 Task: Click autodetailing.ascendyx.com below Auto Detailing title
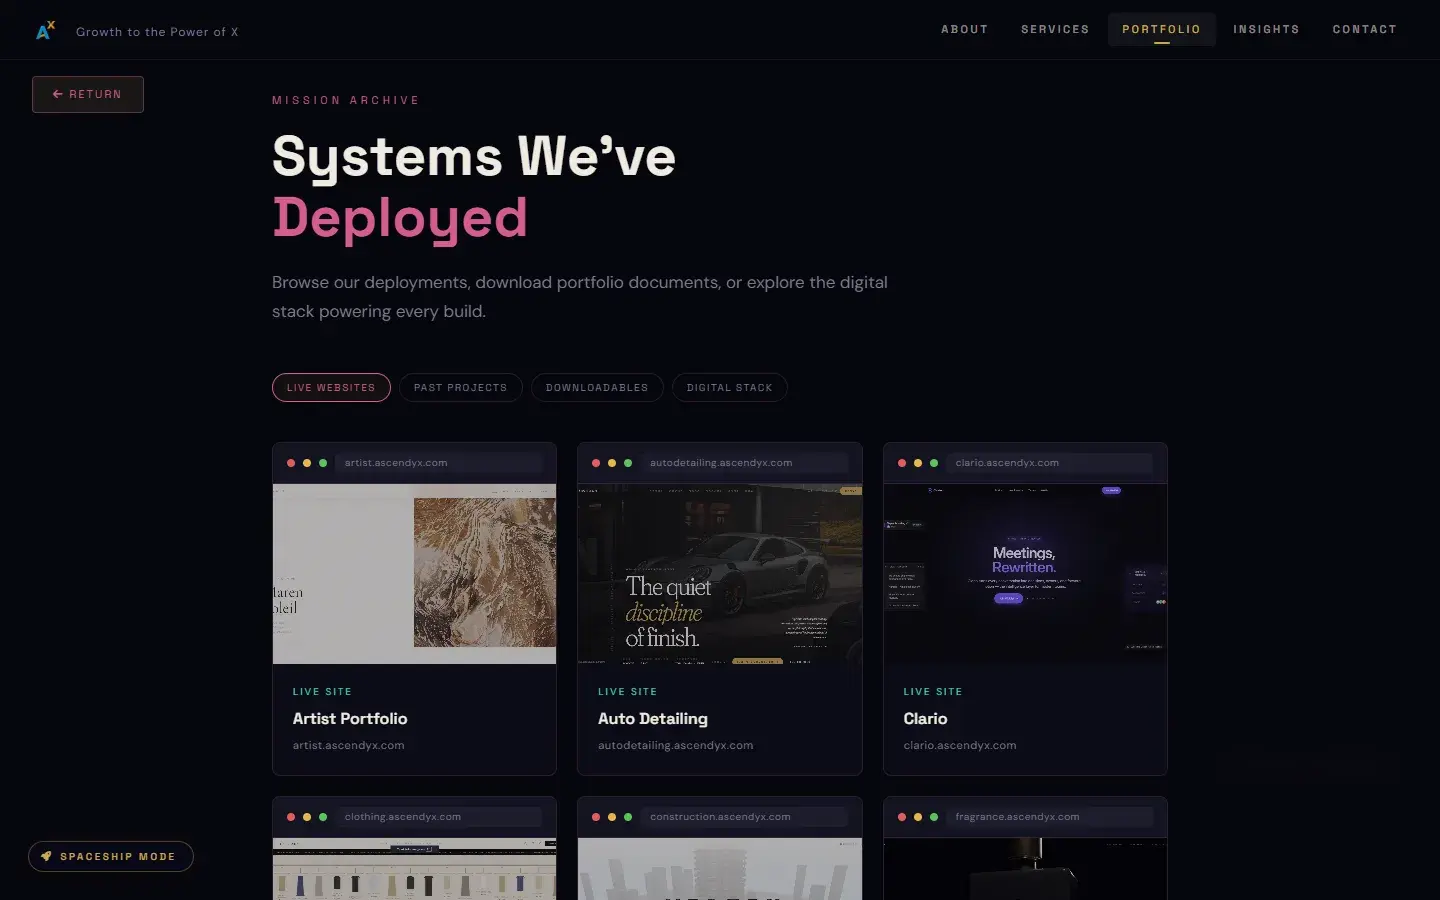676,745
